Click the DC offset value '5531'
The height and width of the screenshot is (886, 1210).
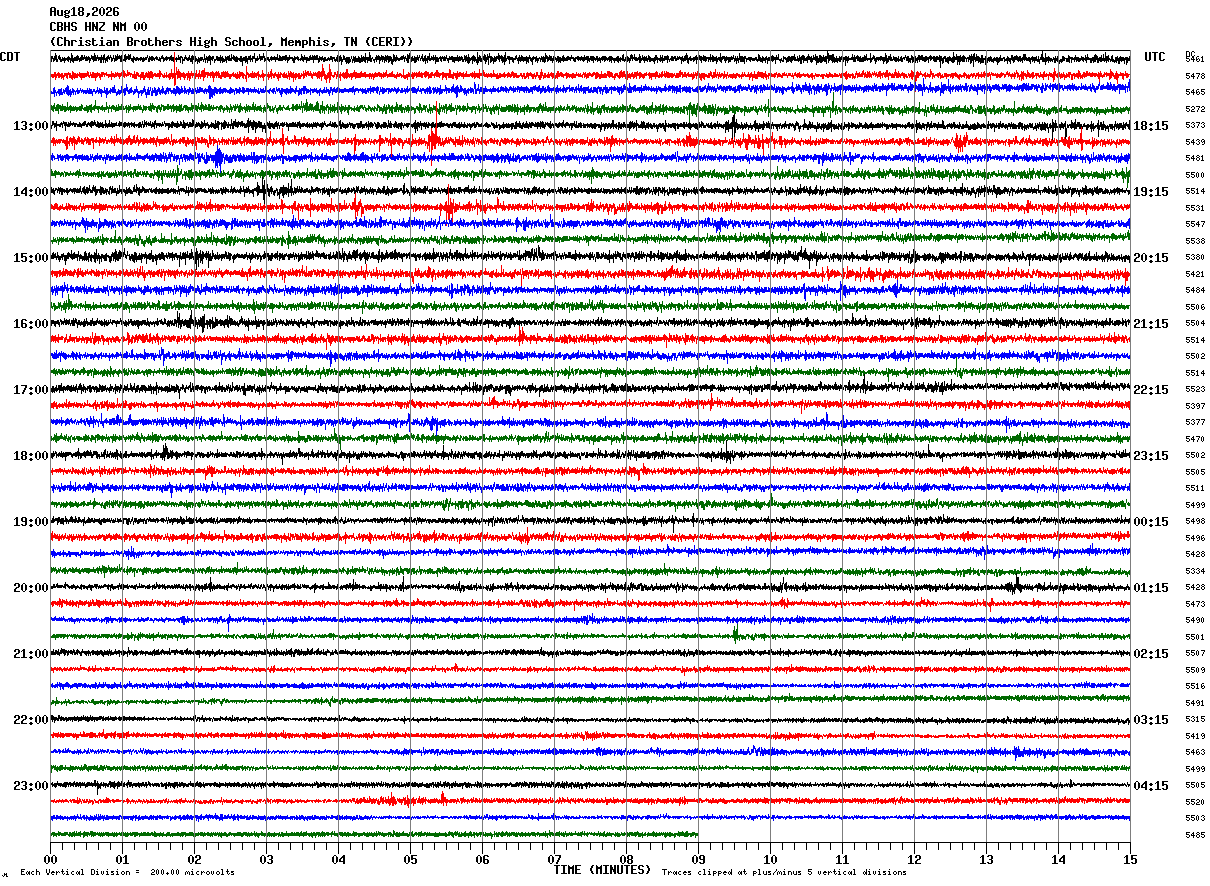tap(1195, 208)
